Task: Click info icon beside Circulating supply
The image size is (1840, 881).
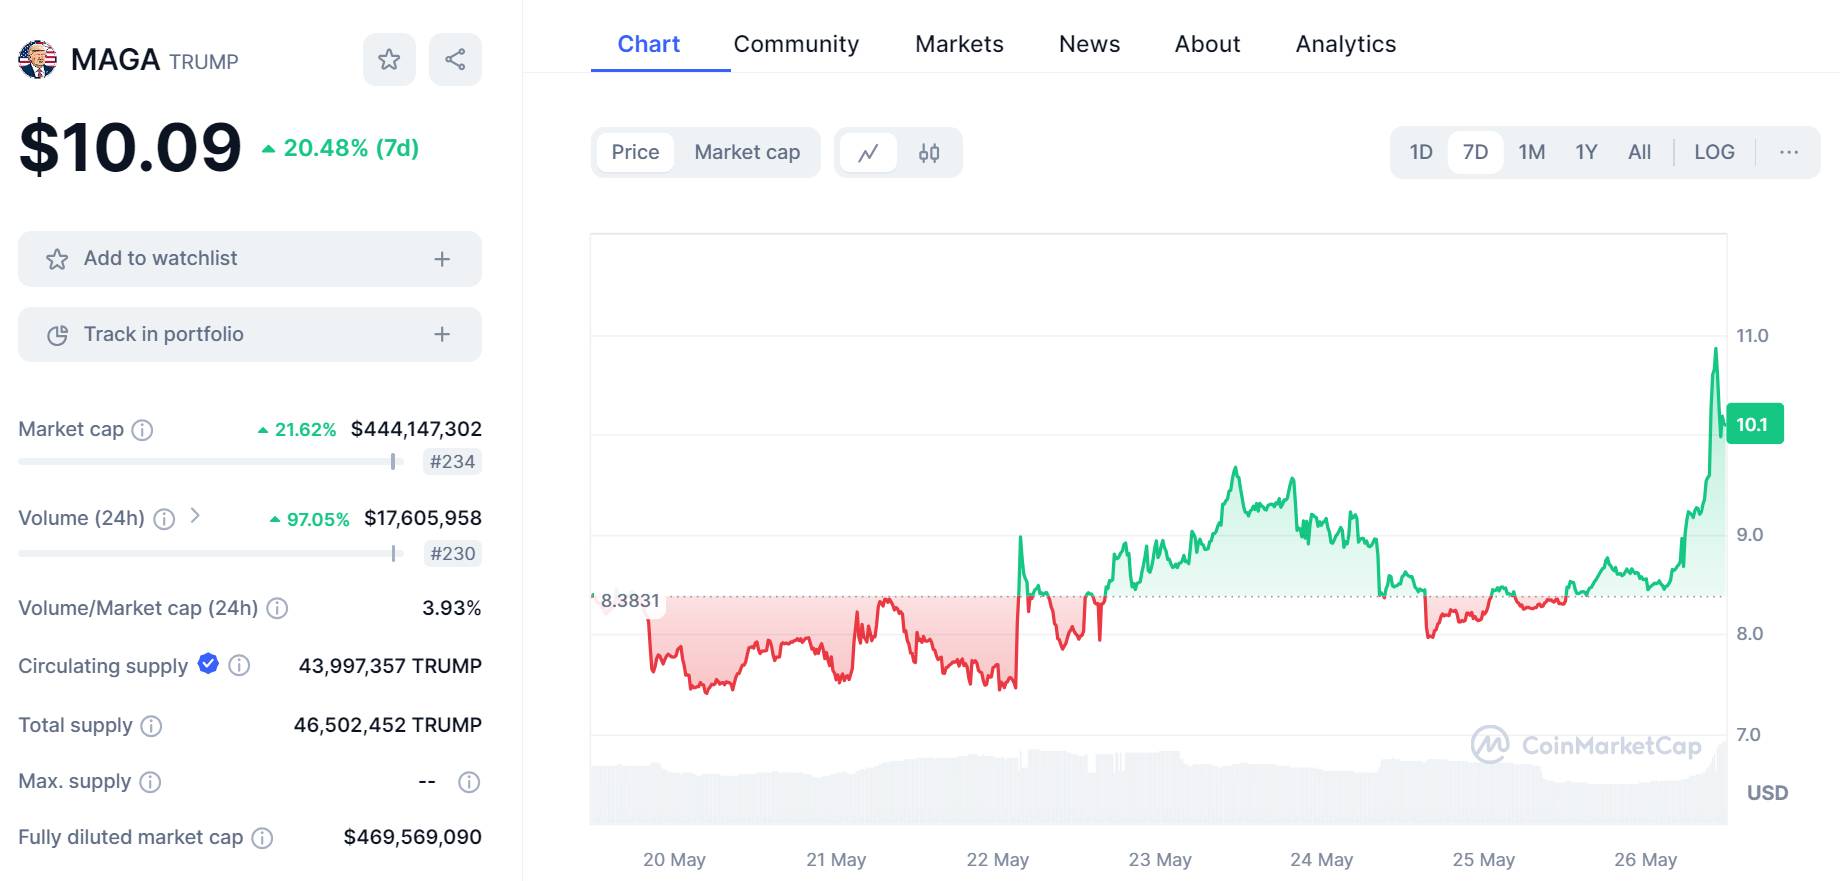Action: pyautogui.click(x=239, y=665)
